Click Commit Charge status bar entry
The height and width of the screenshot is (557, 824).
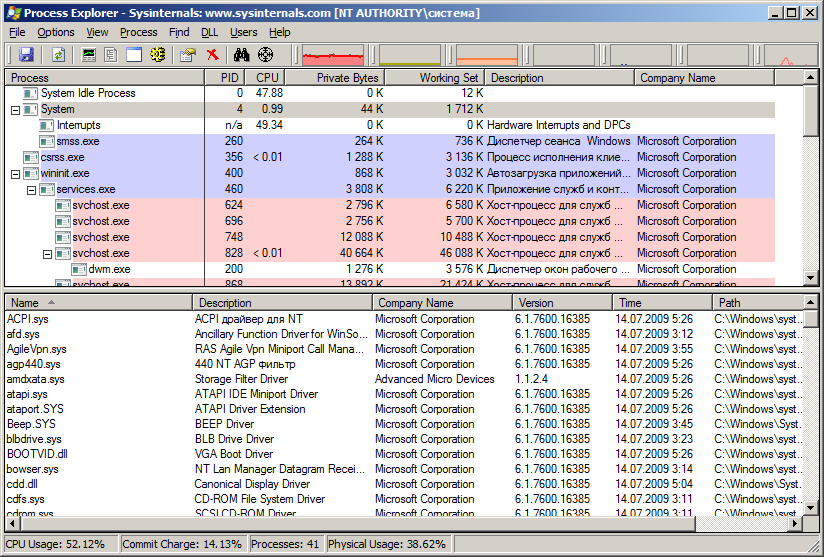[x=184, y=544]
